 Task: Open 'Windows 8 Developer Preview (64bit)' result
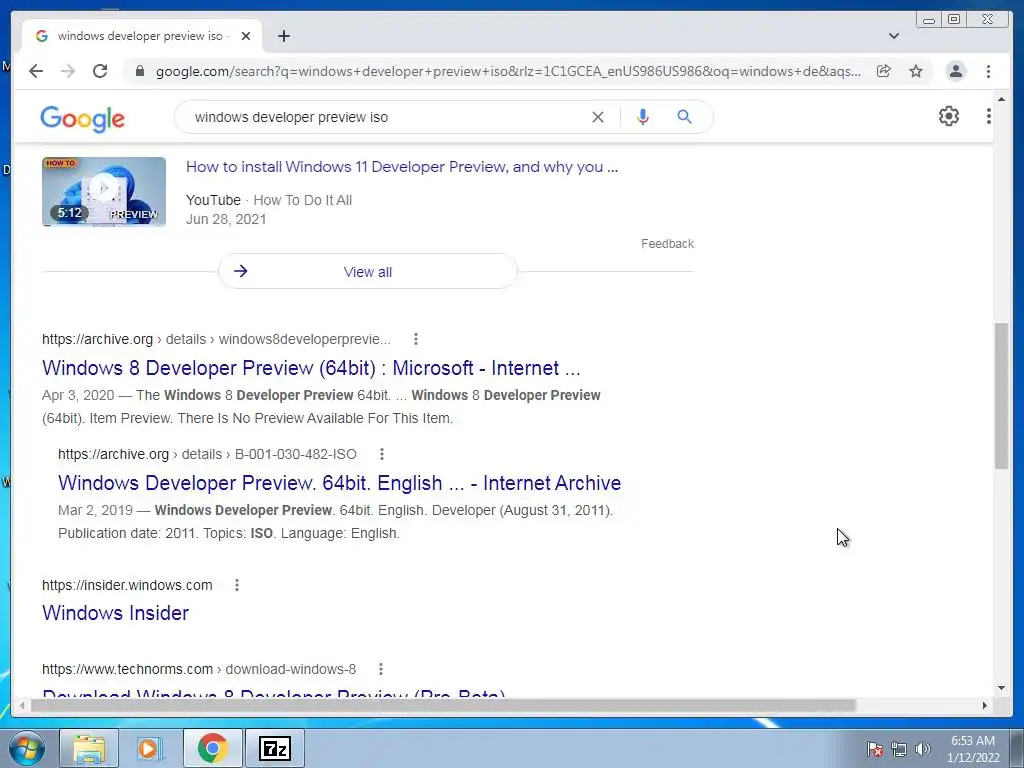click(x=311, y=368)
